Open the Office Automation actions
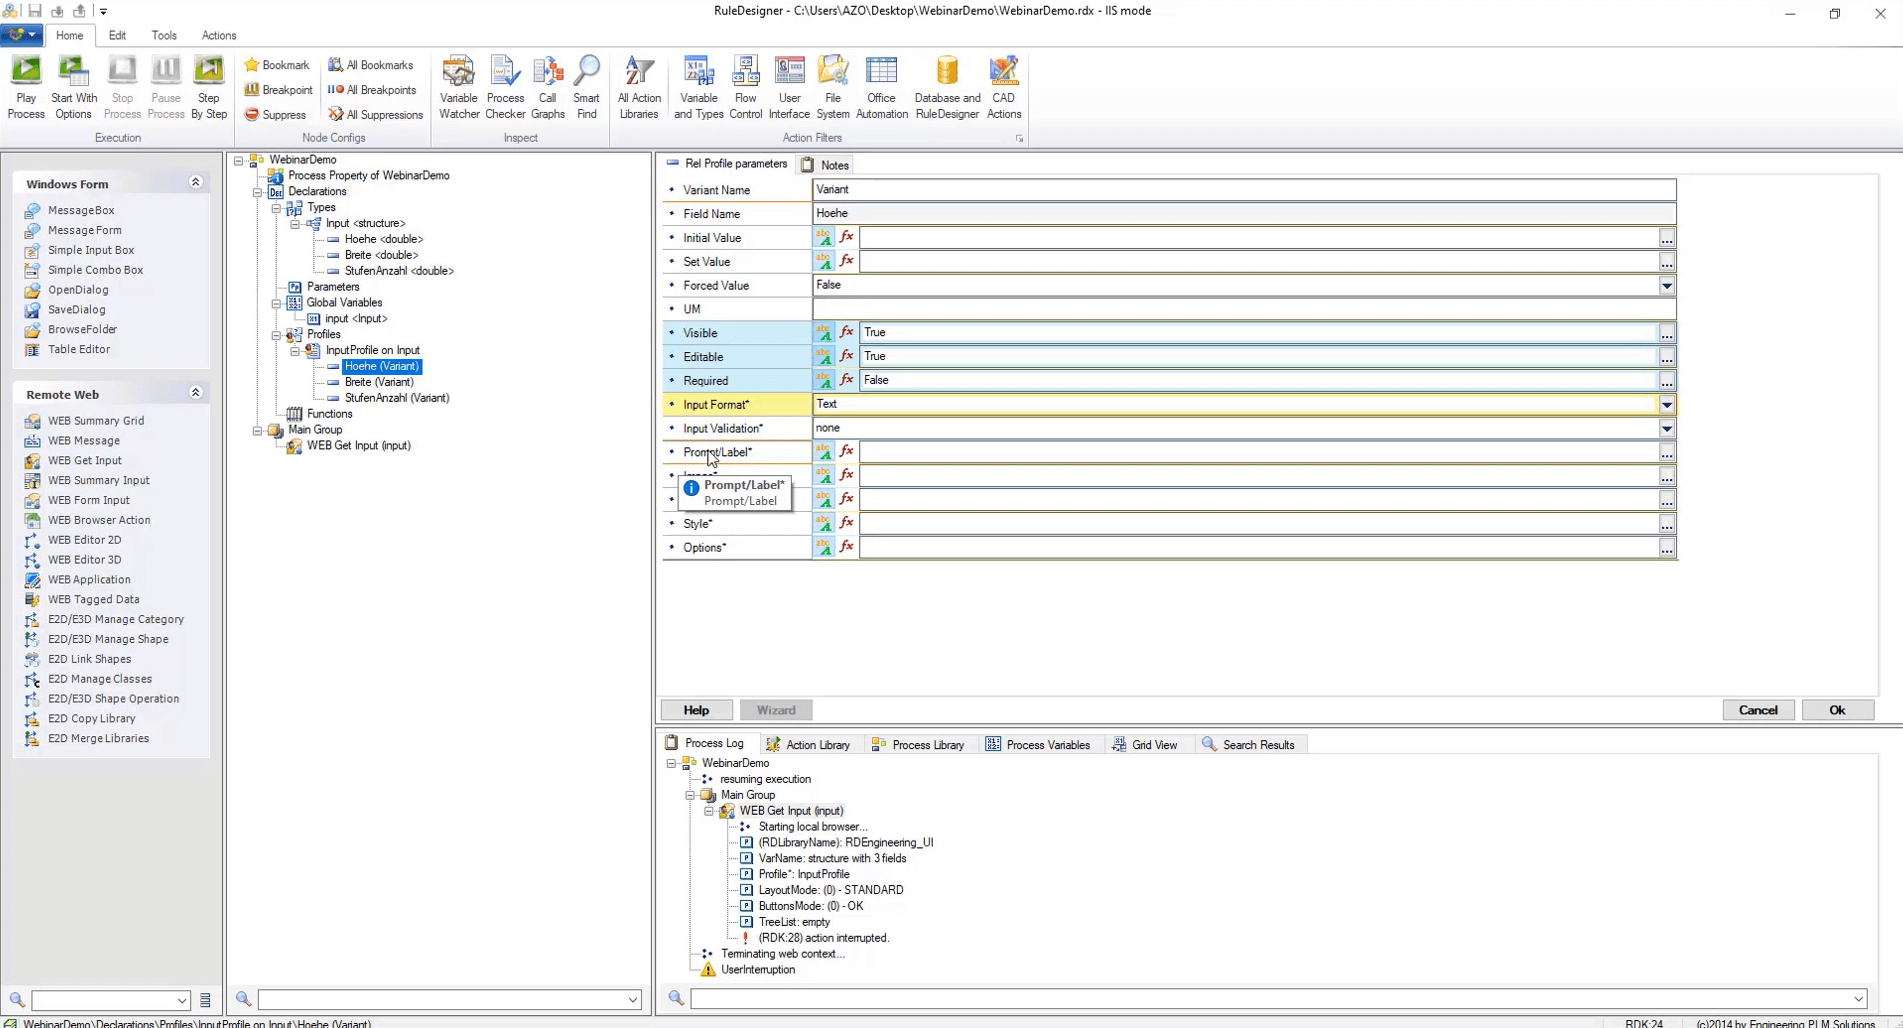Viewport: 1903px width, 1028px height. coord(881,85)
